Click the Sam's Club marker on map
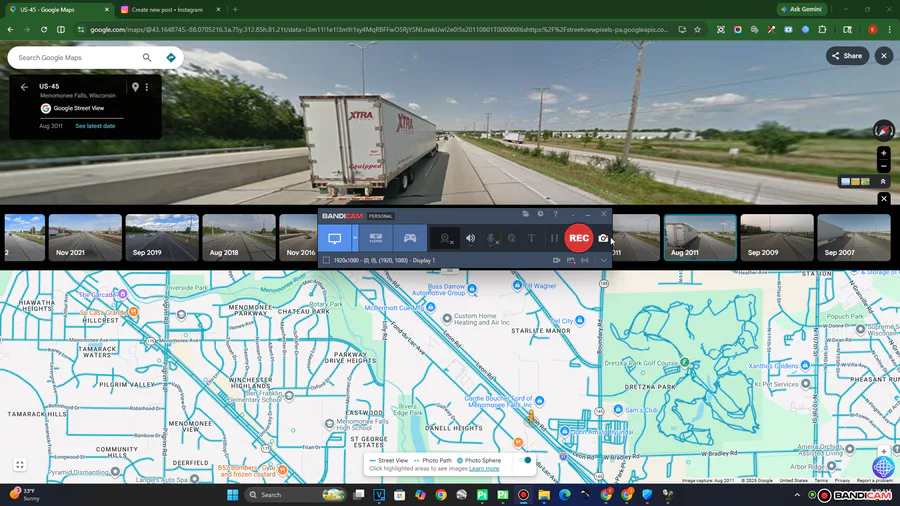900x506 pixels. [618, 409]
